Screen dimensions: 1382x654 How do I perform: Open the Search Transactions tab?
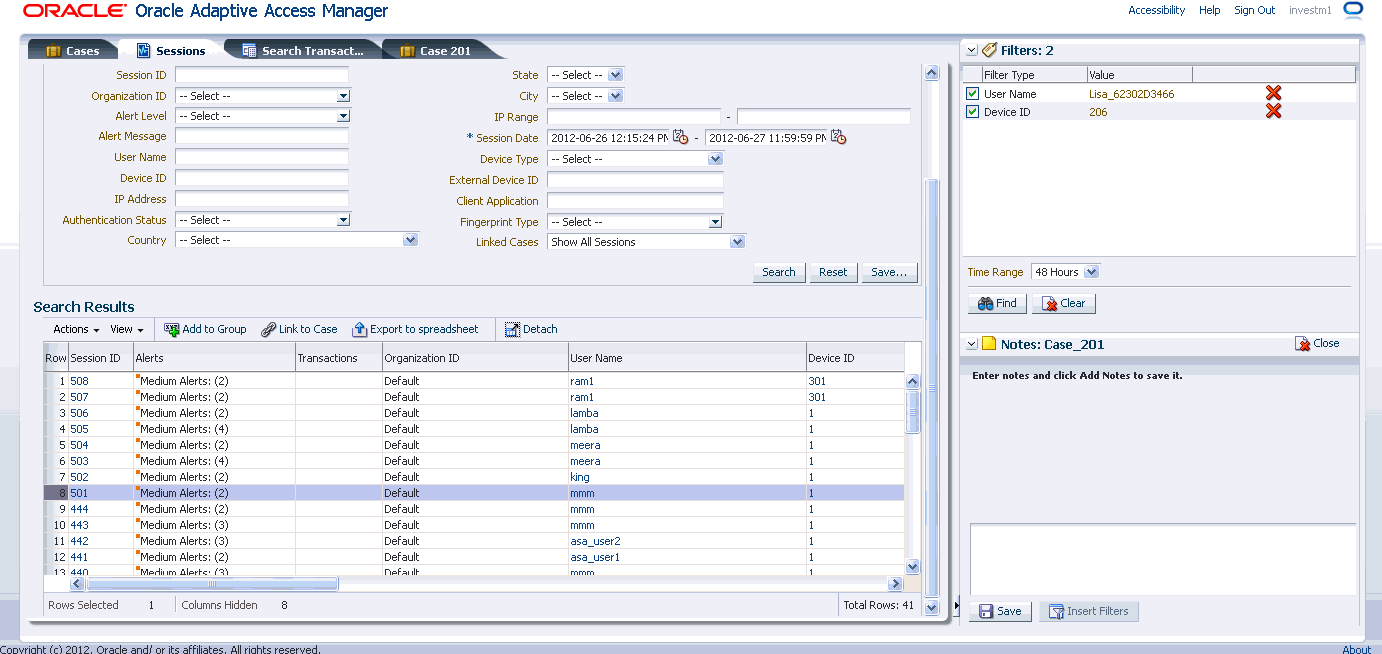point(302,51)
